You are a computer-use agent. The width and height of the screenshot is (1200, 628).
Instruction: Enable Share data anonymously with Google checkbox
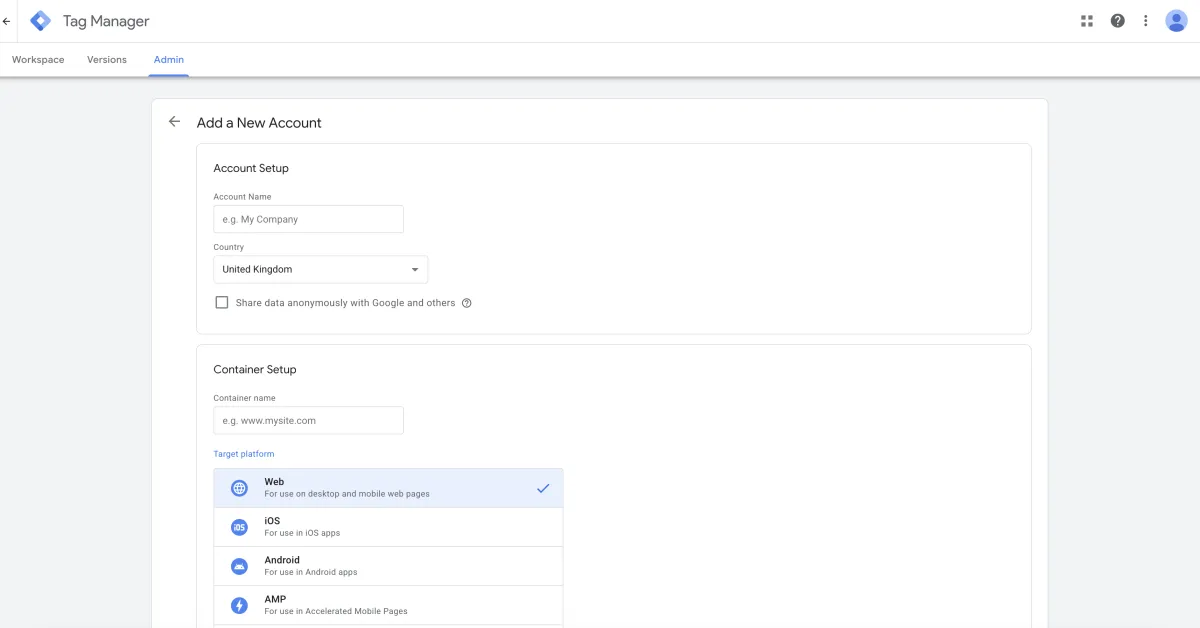[x=222, y=302]
